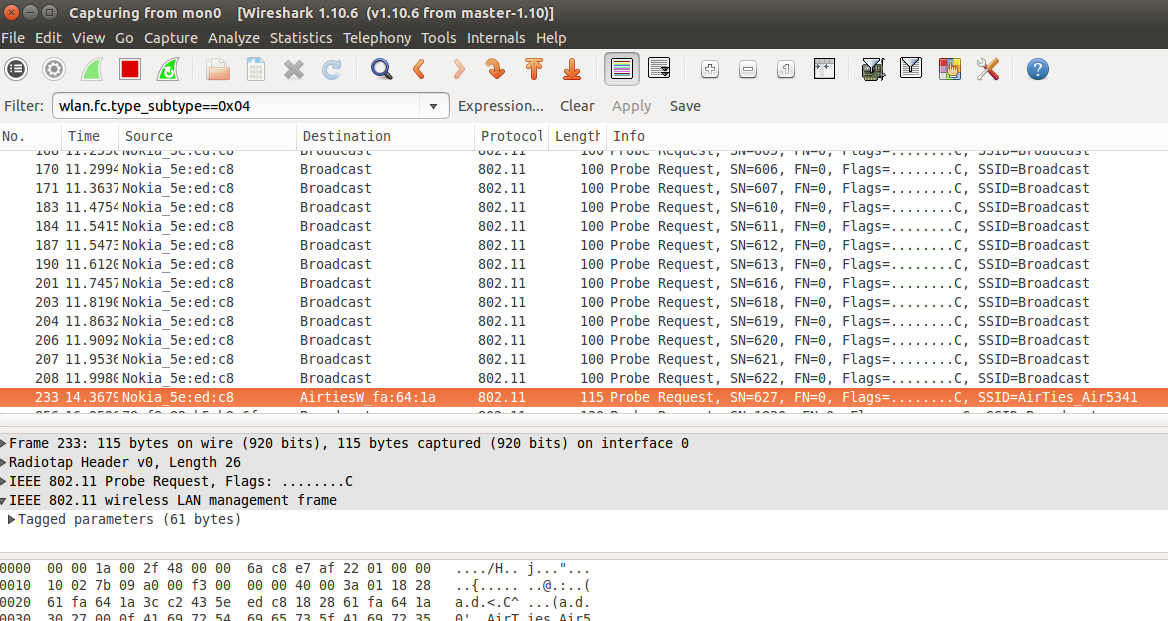Expand the Tagged parameters tree node

12,520
